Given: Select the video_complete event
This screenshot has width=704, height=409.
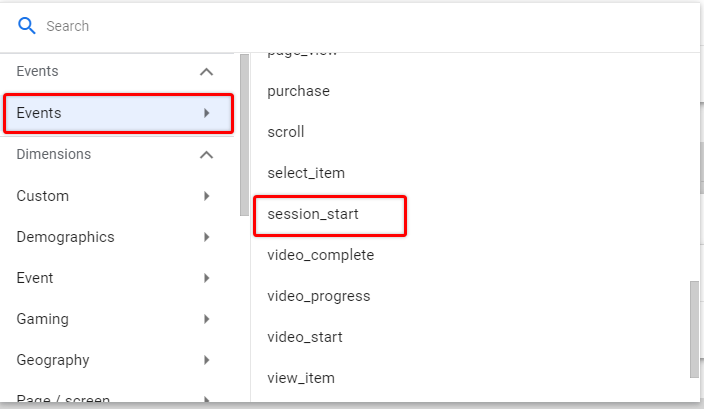Looking at the screenshot, I should tap(321, 255).
